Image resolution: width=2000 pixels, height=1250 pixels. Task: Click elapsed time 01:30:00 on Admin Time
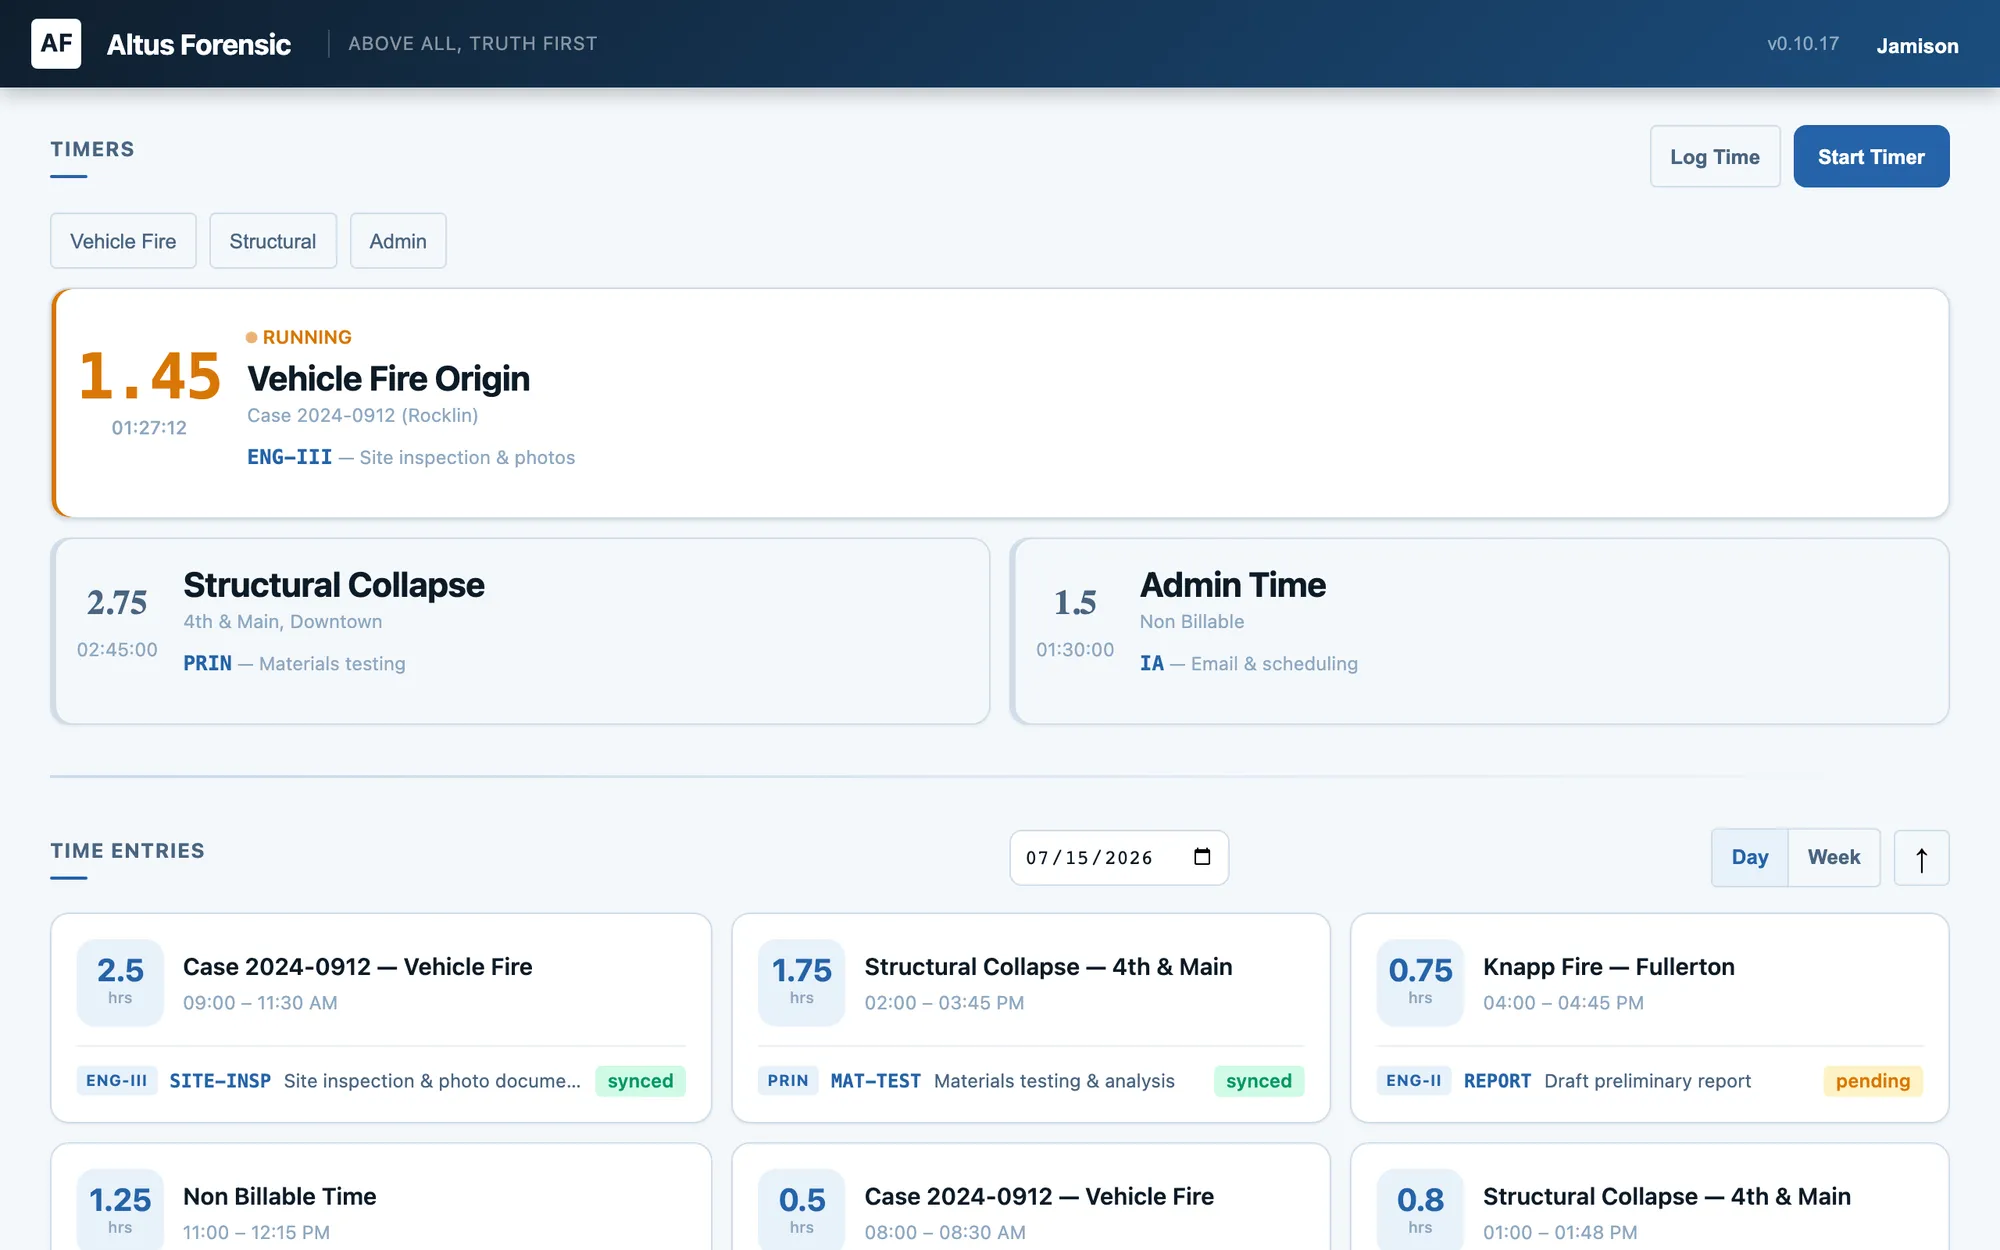(1075, 650)
